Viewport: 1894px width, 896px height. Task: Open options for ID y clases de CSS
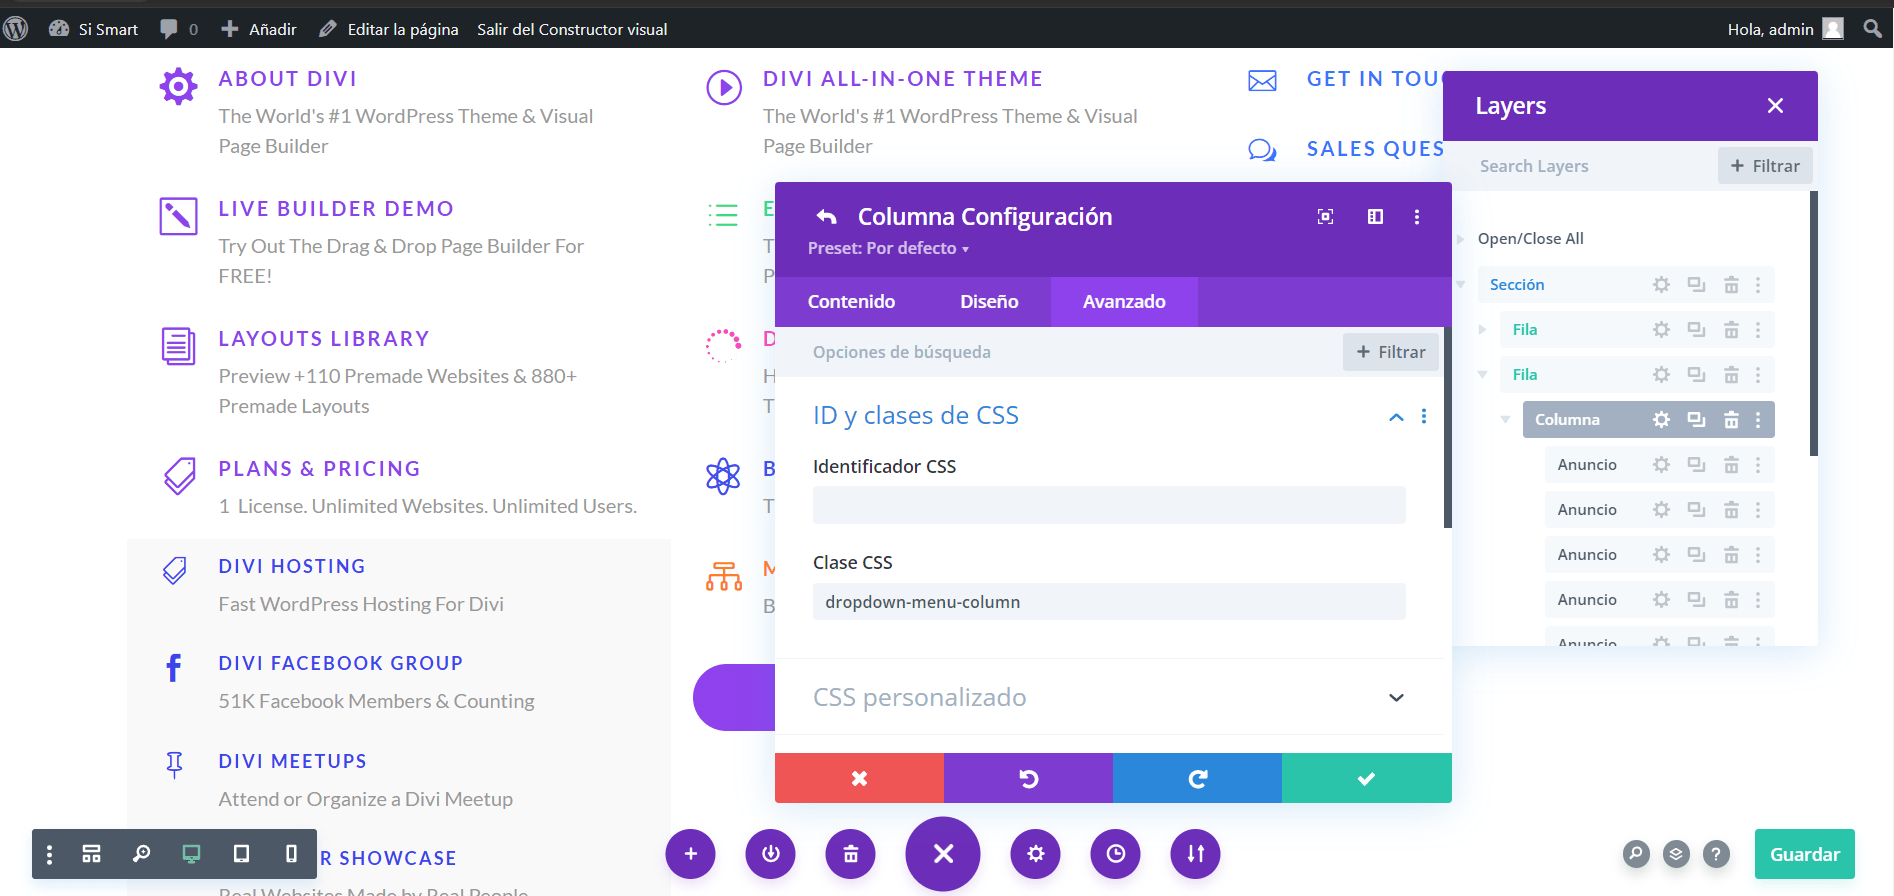[x=1424, y=416]
